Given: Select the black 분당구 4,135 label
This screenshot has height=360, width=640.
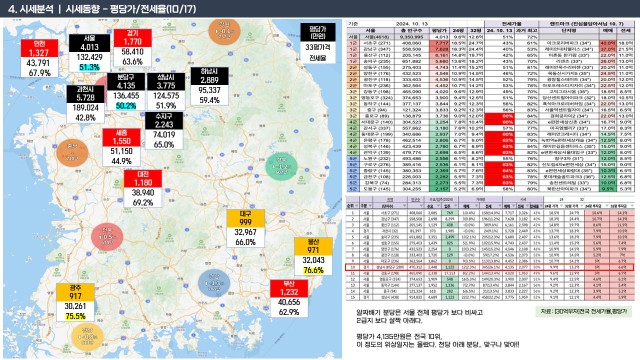Looking at the screenshot, I should point(126,82).
